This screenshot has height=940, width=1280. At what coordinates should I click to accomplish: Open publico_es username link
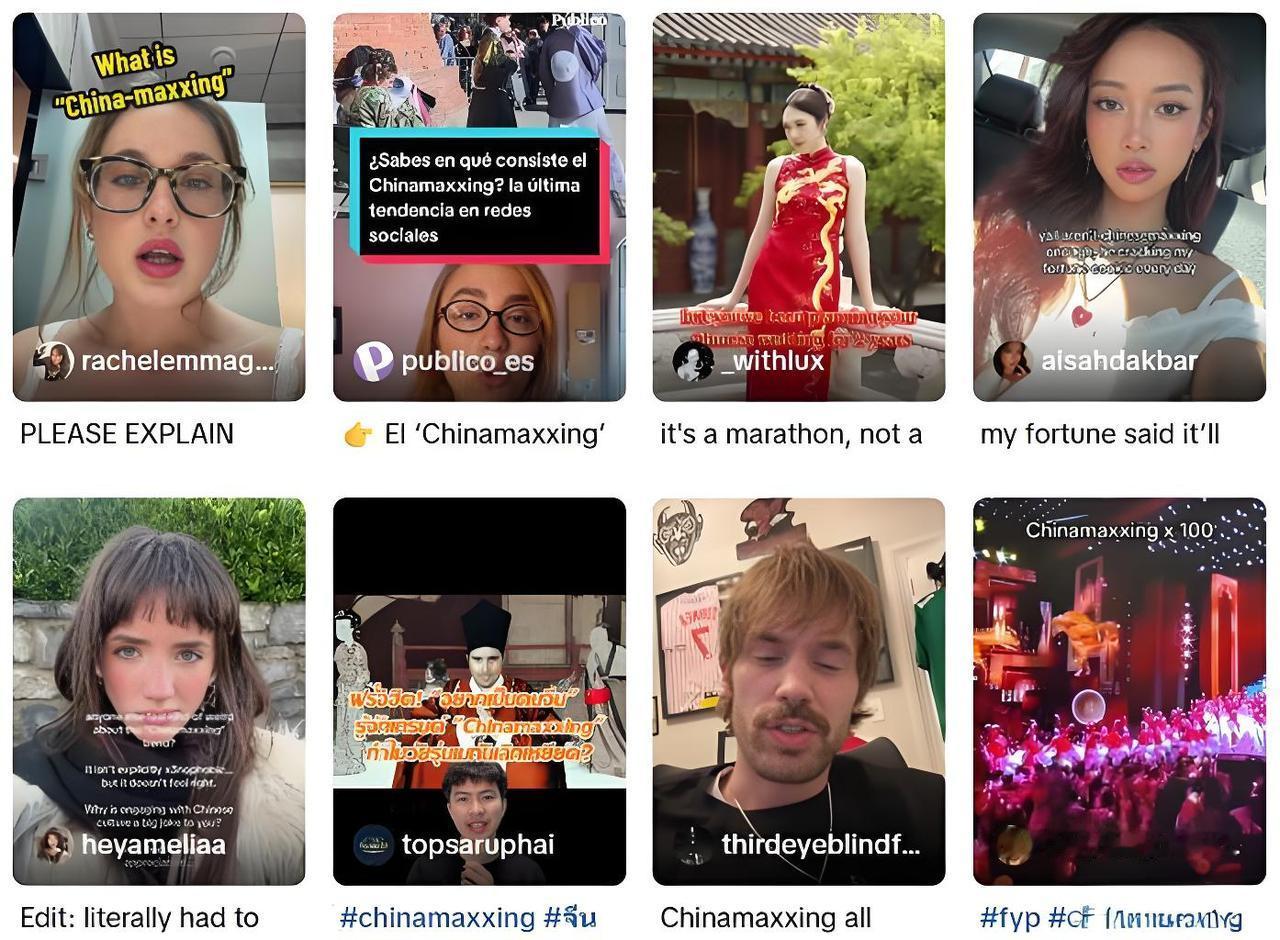pos(468,361)
